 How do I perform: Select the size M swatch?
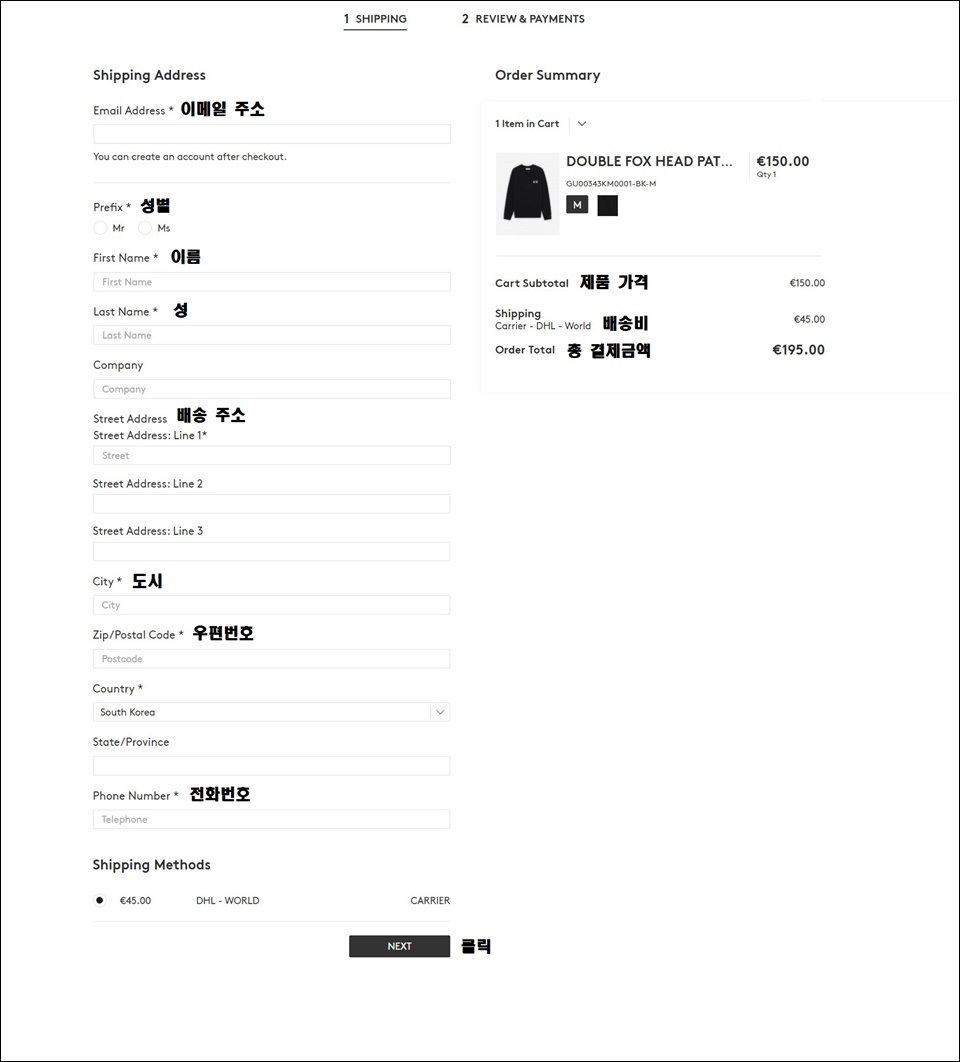[x=577, y=205]
